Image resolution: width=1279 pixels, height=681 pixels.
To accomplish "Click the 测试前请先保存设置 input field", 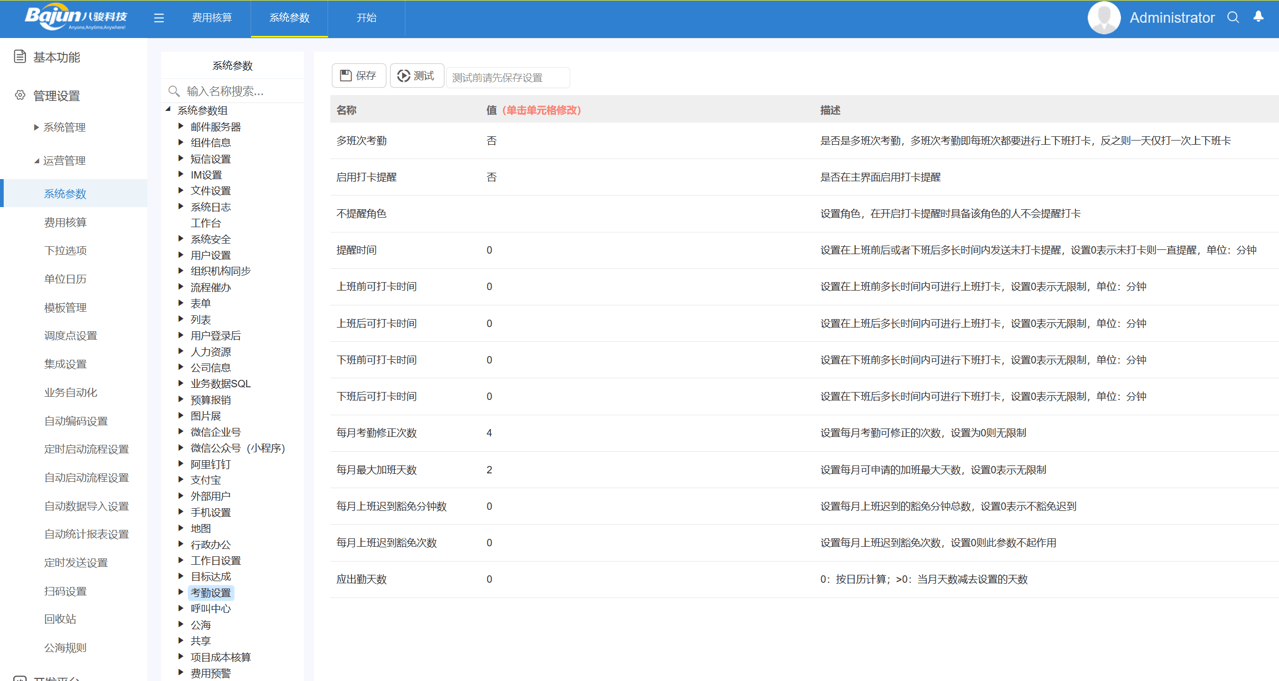I will tap(507, 76).
